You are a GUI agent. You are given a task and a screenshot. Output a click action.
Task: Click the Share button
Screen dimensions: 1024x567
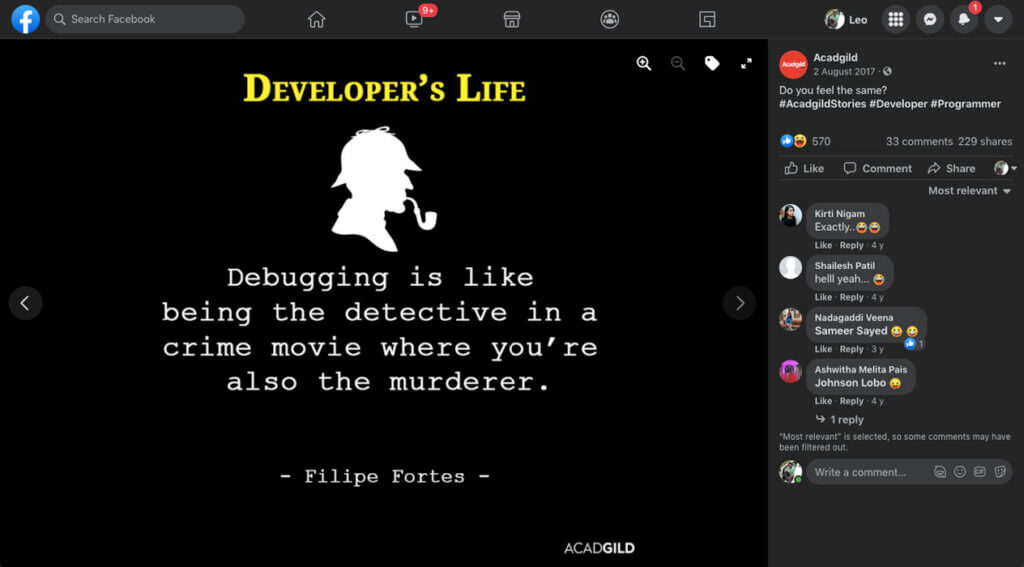[x=951, y=168]
